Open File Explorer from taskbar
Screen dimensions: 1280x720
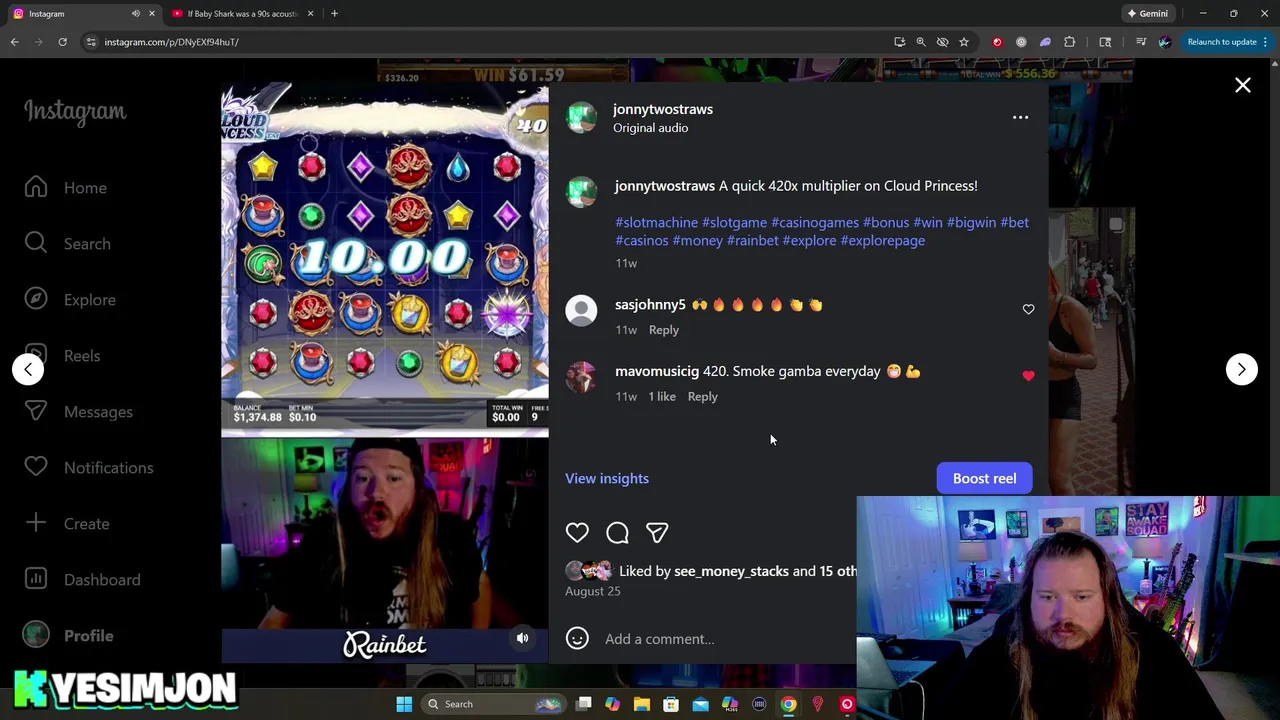point(642,704)
